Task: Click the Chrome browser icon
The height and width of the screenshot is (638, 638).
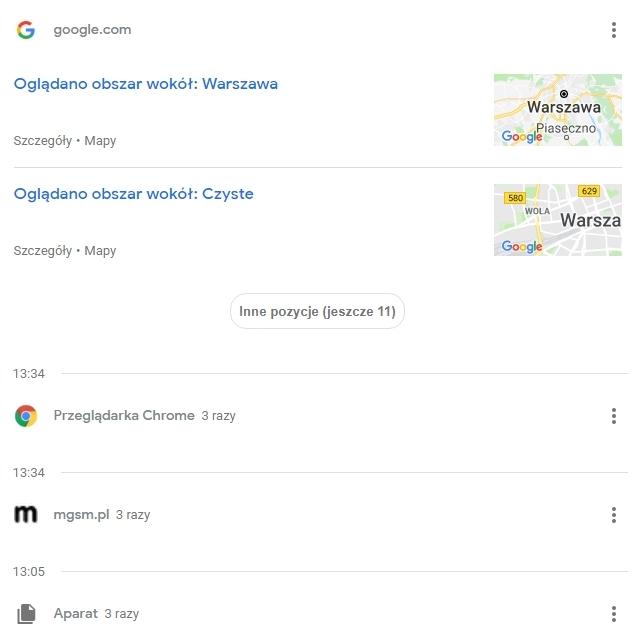Action: [x=26, y=416]
